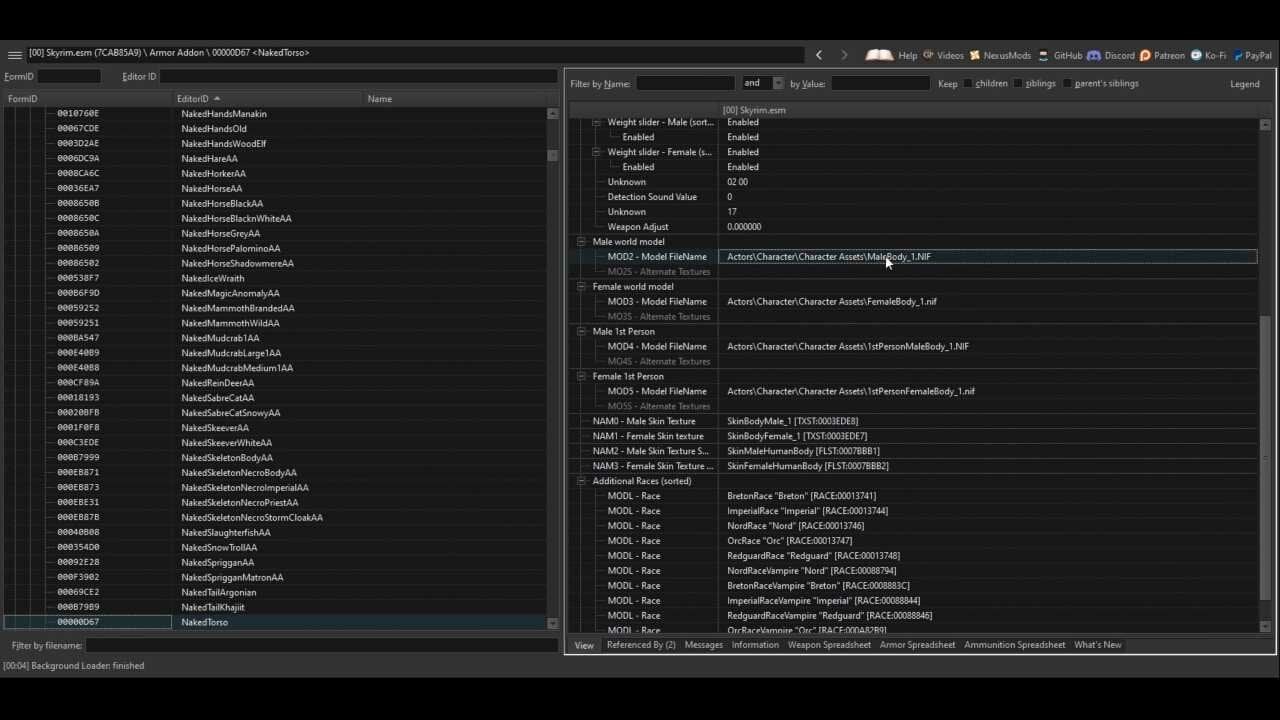Toggle parent's siblings checkbox
This screenshot has width=1280, height=720.
(x=1067, y=84)
